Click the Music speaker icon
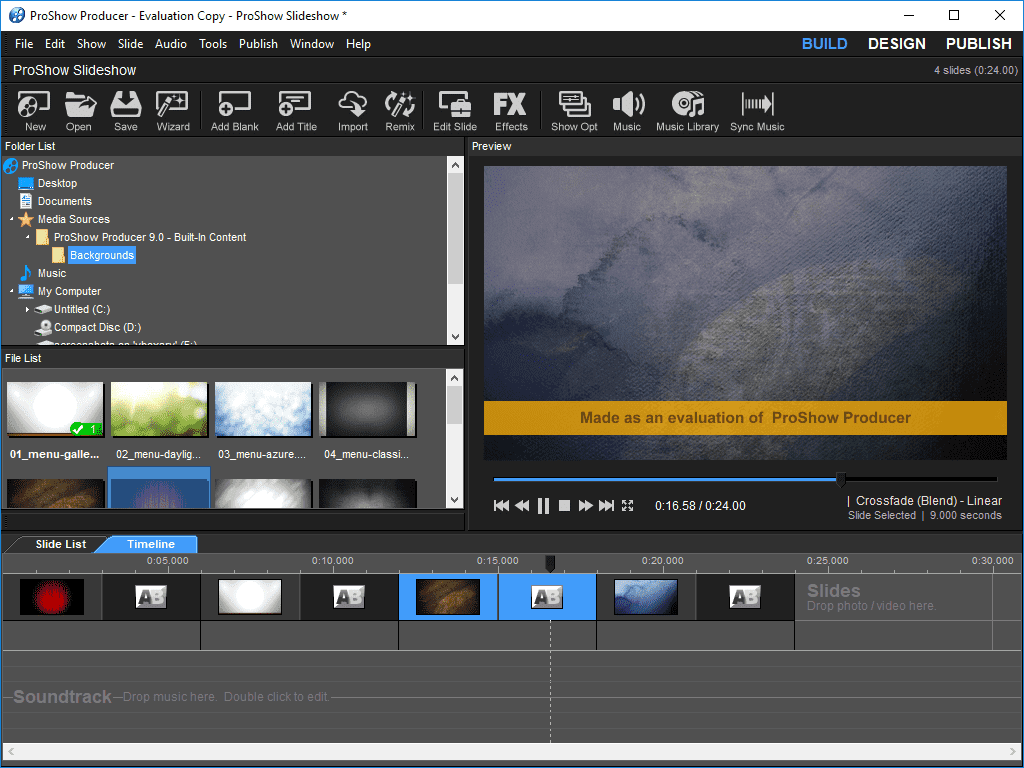This screenshot has height=768, width=1024. (627, 110)
